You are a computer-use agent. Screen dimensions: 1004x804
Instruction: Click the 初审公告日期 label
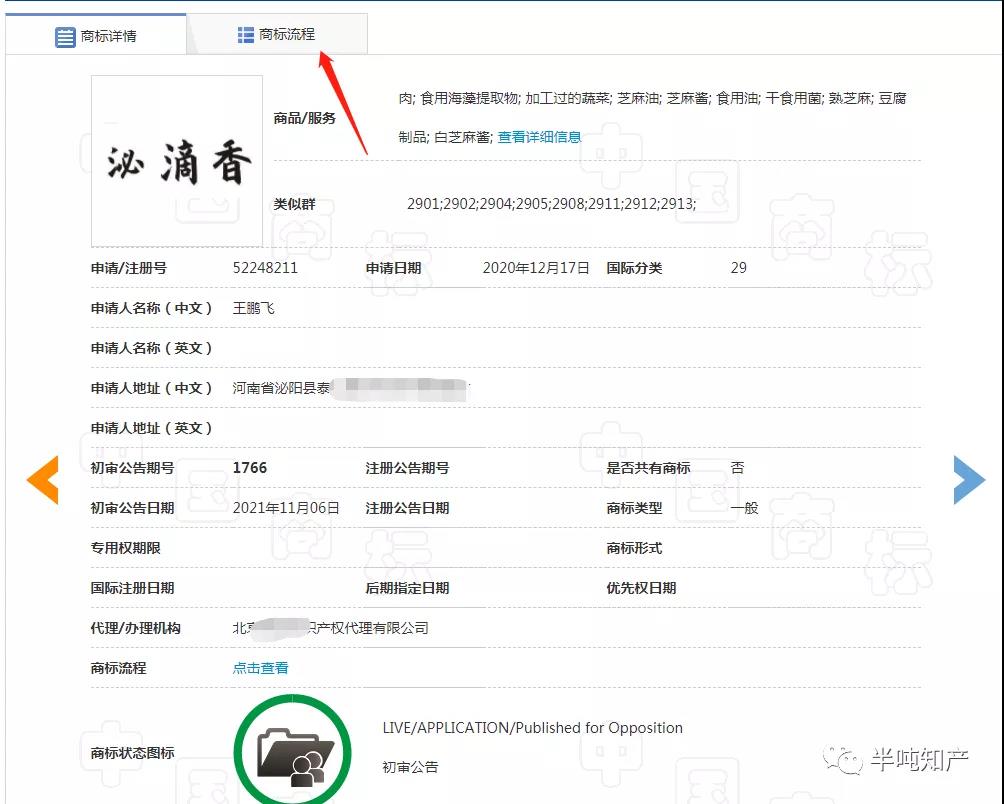click(133, 508)
